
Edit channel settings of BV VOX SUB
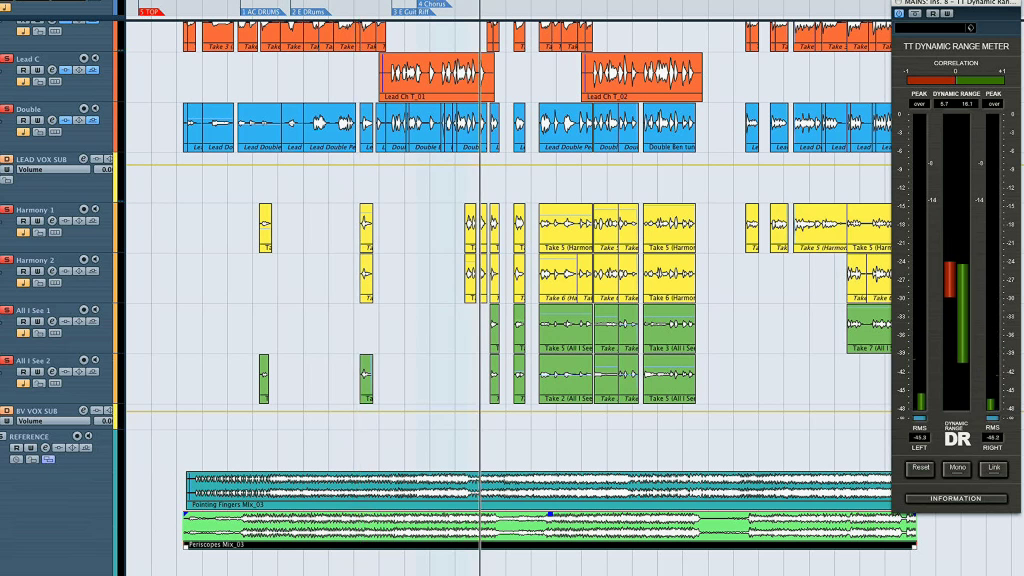tap(84, 410)
